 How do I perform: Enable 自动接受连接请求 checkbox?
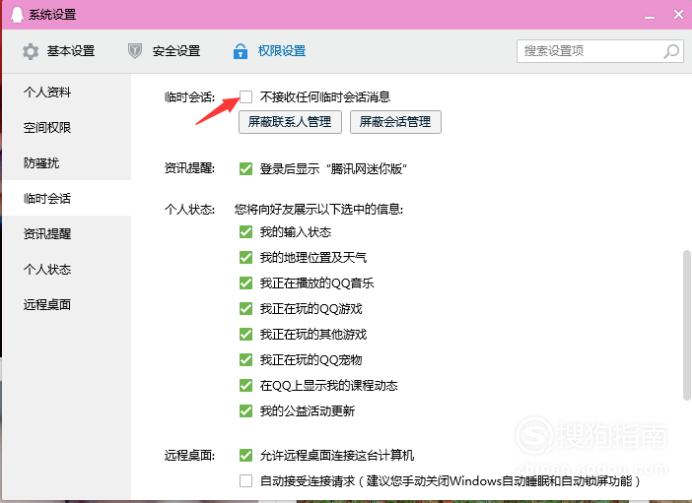pyautogui.click(x=246, y=480)
